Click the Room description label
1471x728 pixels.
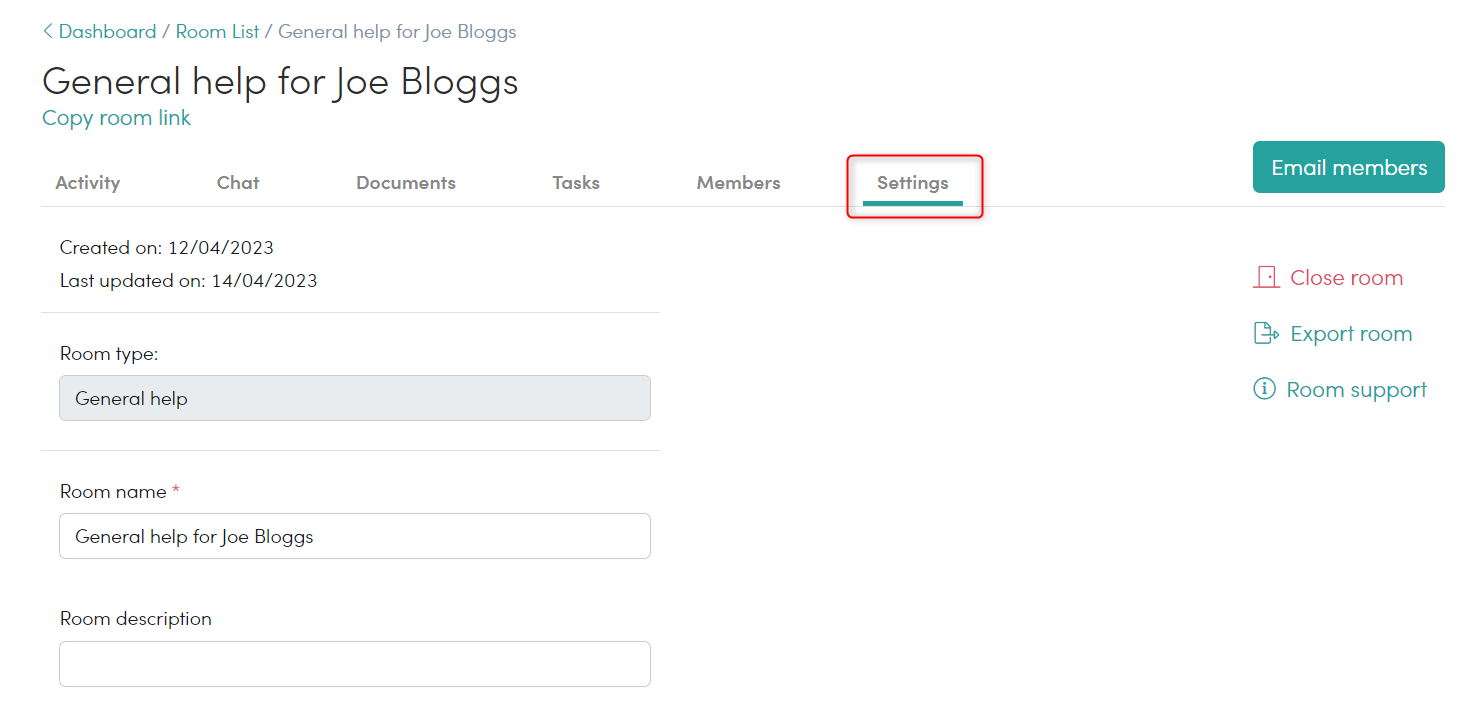click(136, 619)
